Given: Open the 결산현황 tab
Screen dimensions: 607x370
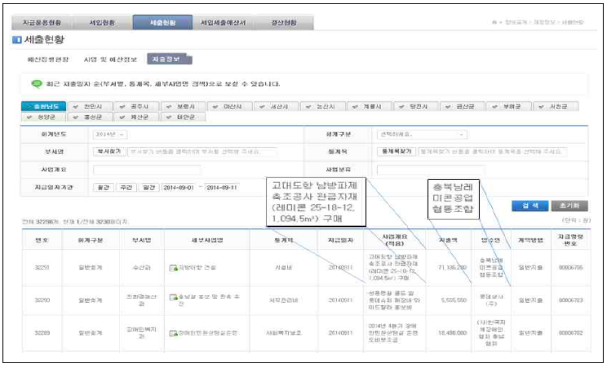Looking at the screenshot, I should pos(284,22).
